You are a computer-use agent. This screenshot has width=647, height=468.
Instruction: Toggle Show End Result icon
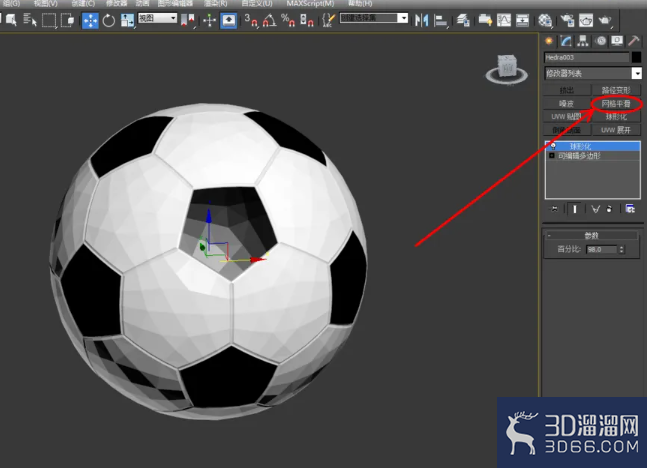tap(575, 209)
